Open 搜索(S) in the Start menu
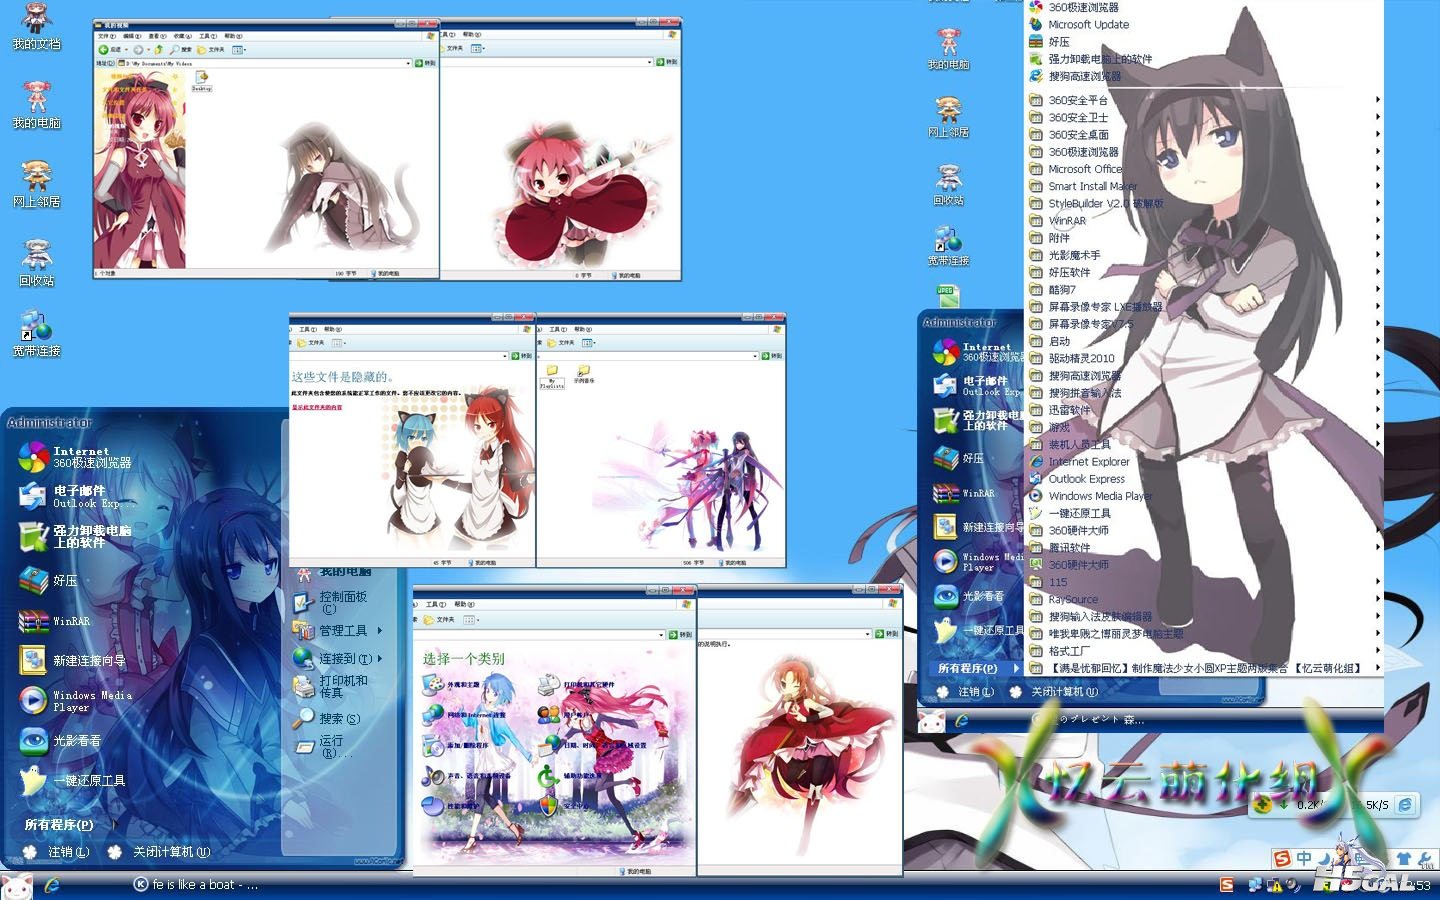1440x900 pixels. tap(327, 718)
